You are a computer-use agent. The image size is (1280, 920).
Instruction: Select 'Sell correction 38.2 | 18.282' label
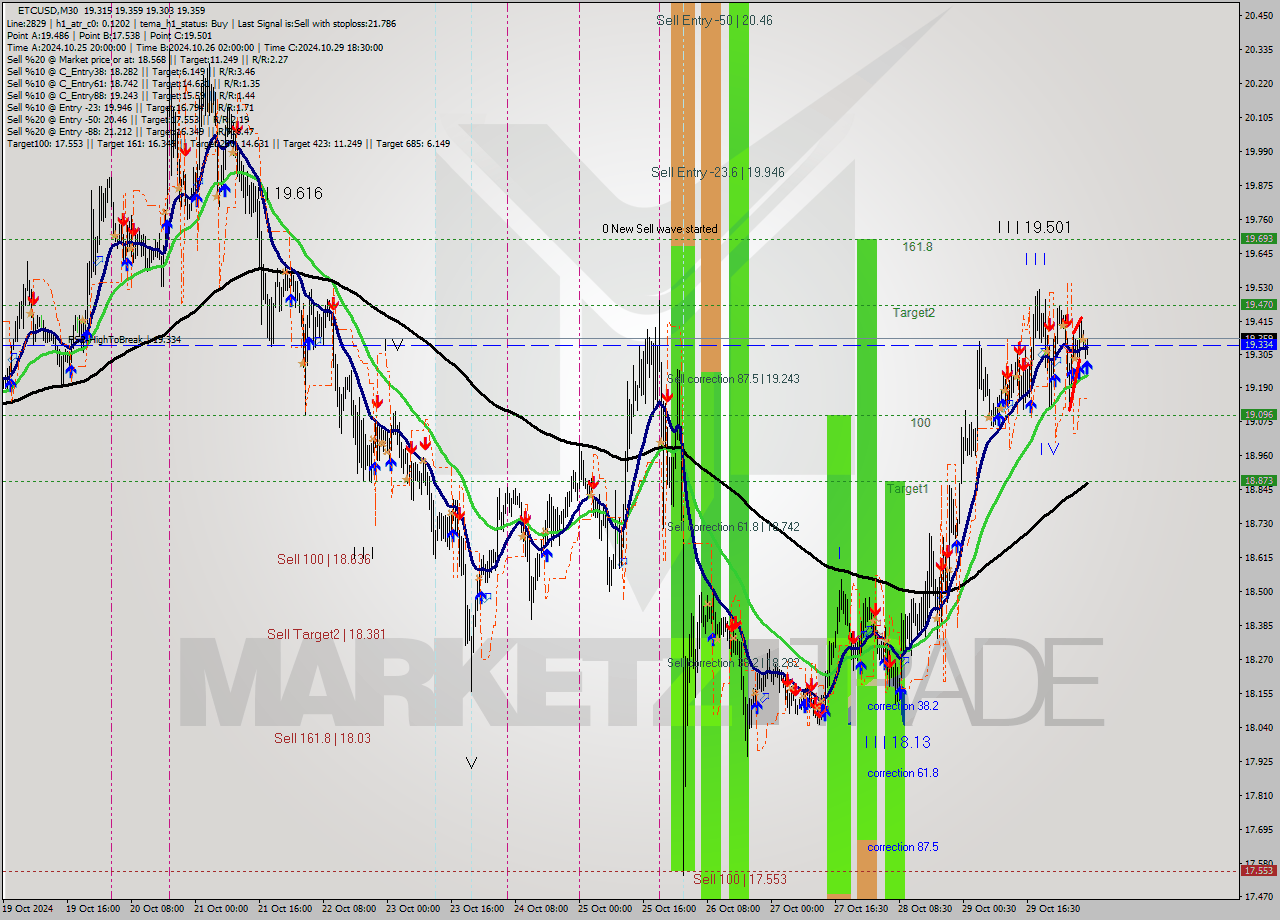click(733, 663)
